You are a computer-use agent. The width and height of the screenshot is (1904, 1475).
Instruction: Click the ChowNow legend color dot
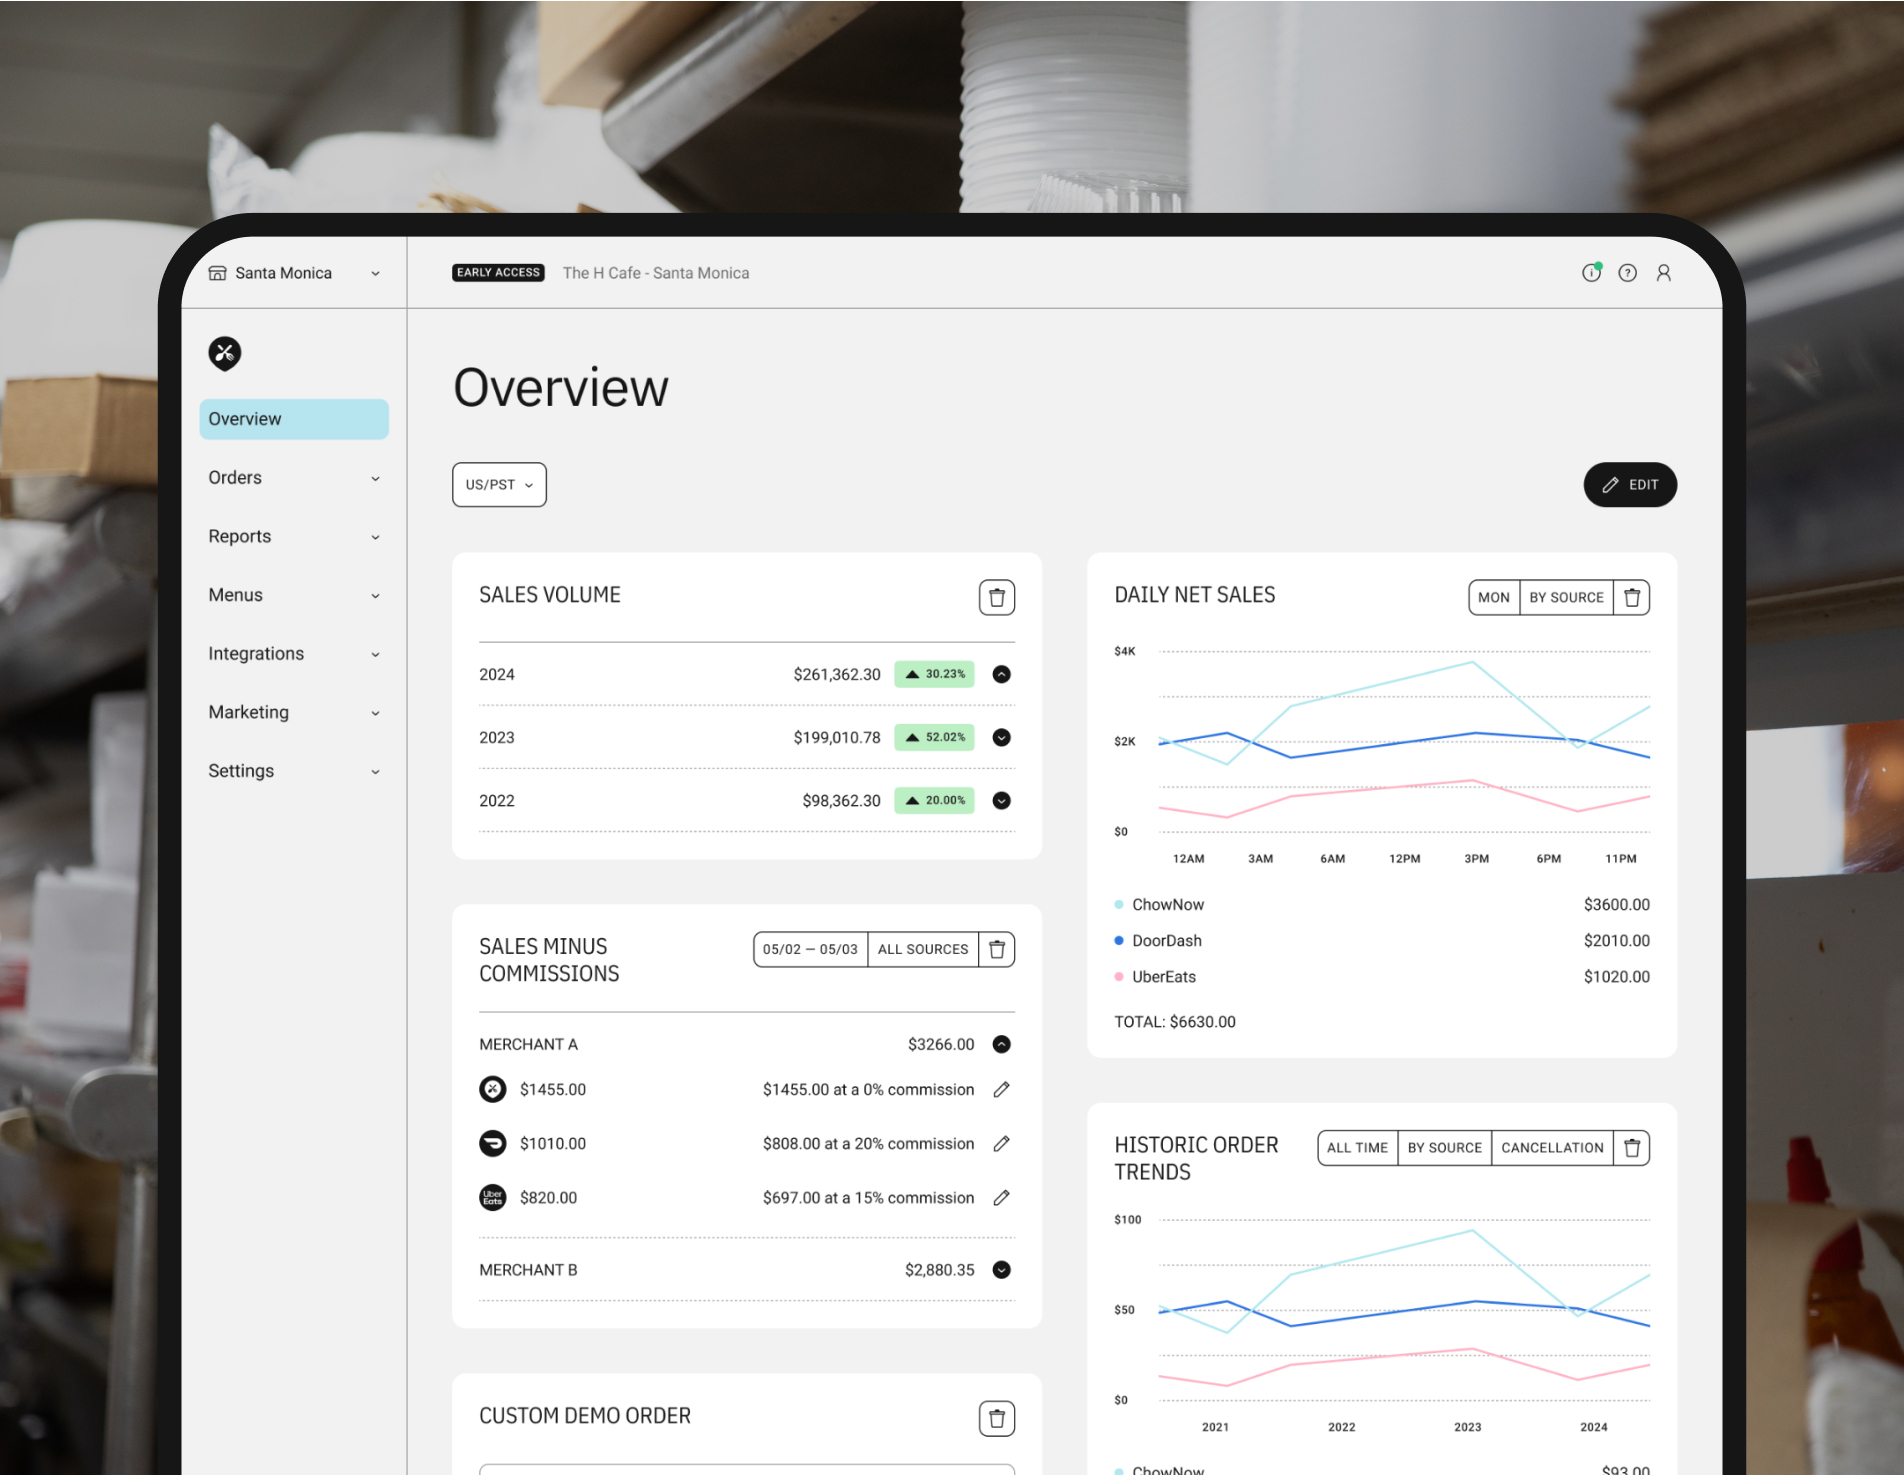click(x=1119, y=905)
